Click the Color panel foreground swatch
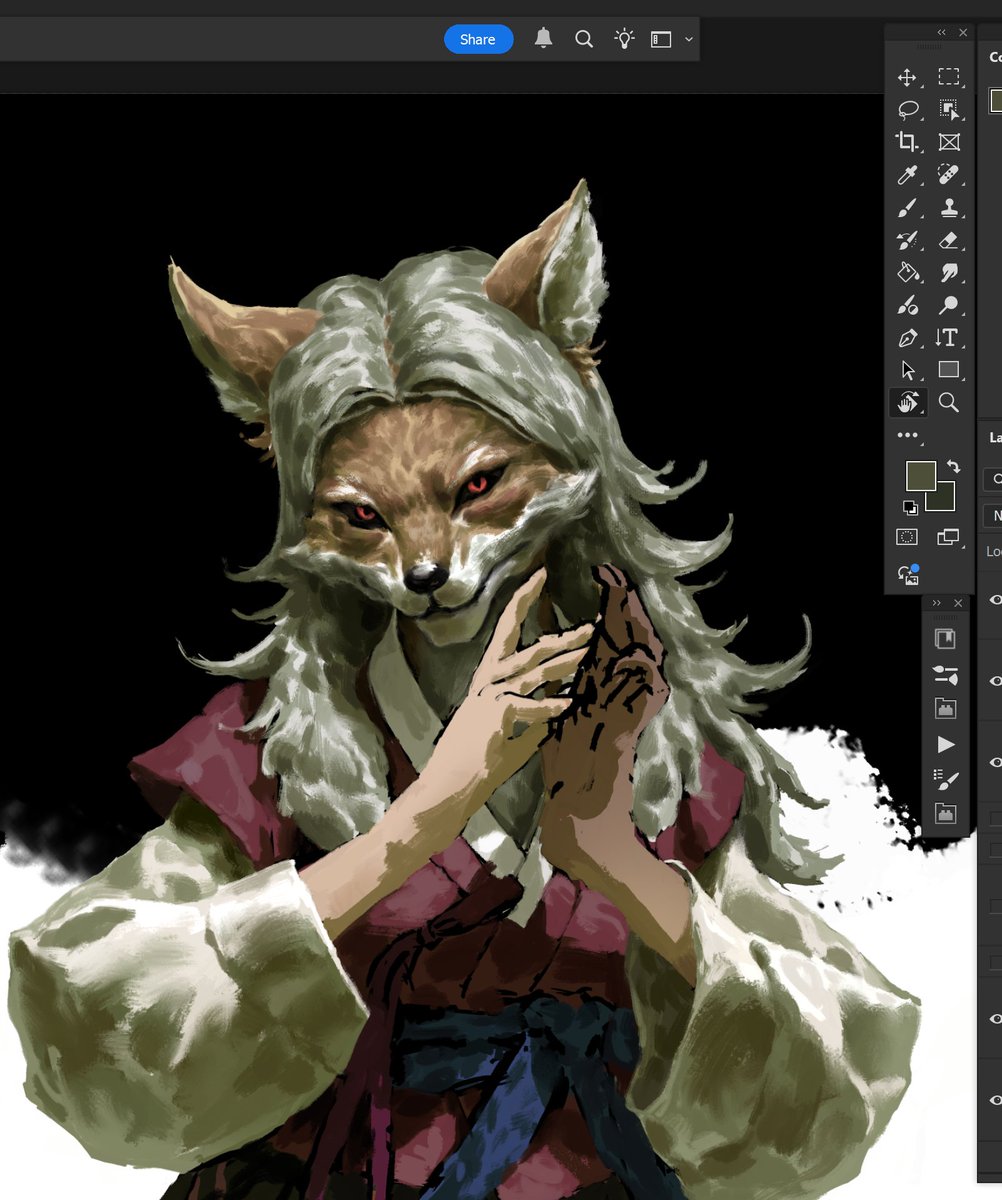 click(995, 101)
